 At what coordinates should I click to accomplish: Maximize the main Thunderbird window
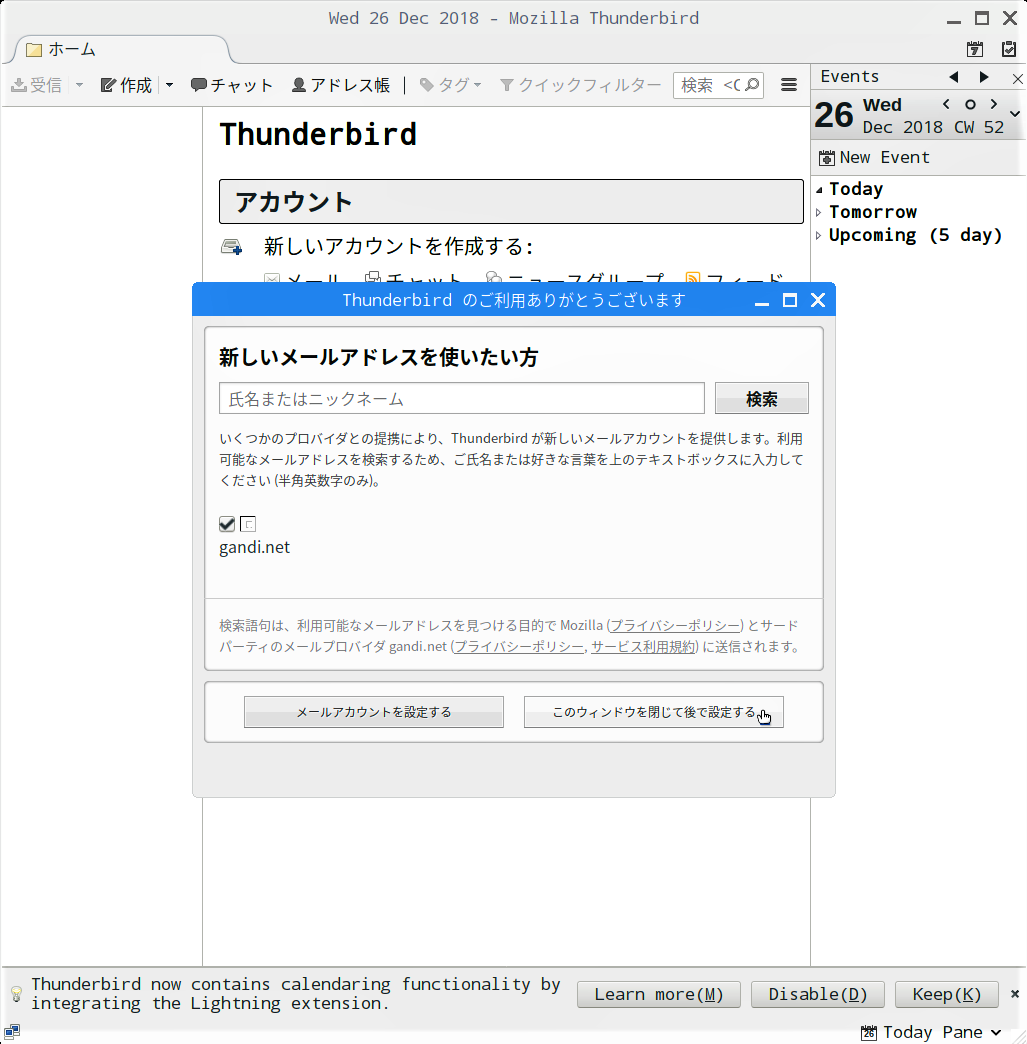982,19
